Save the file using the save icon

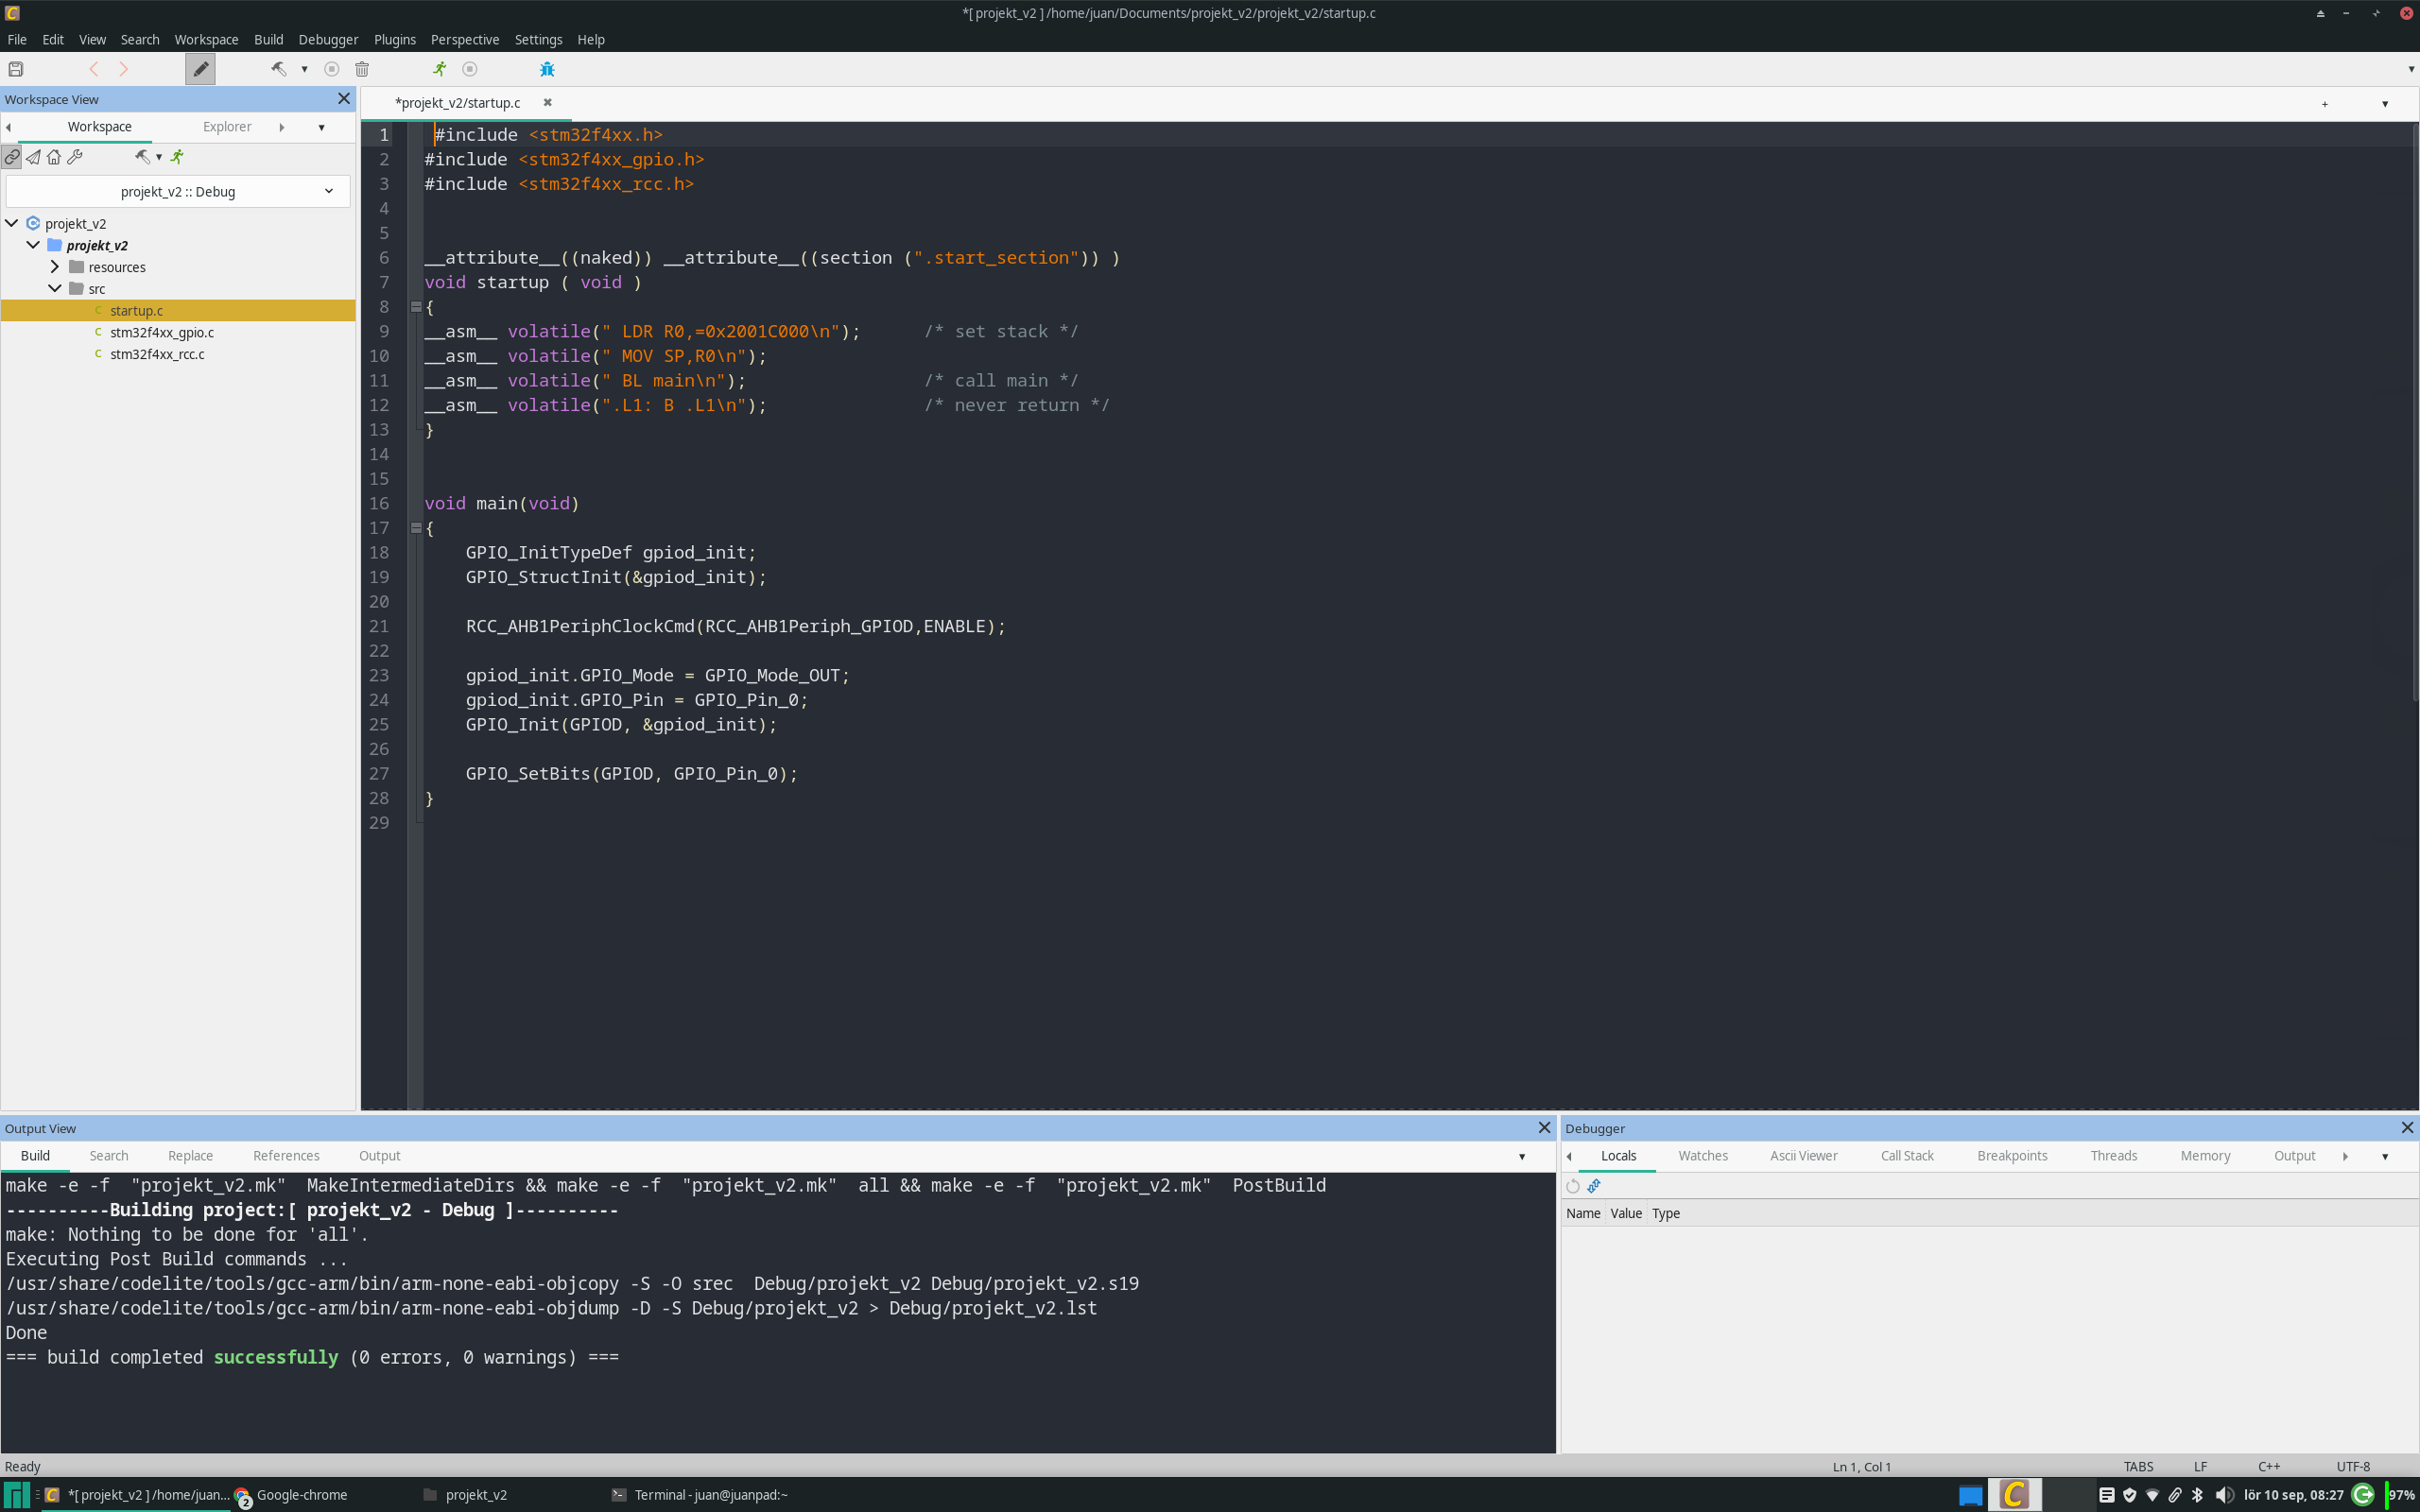(x=15, y=69)
